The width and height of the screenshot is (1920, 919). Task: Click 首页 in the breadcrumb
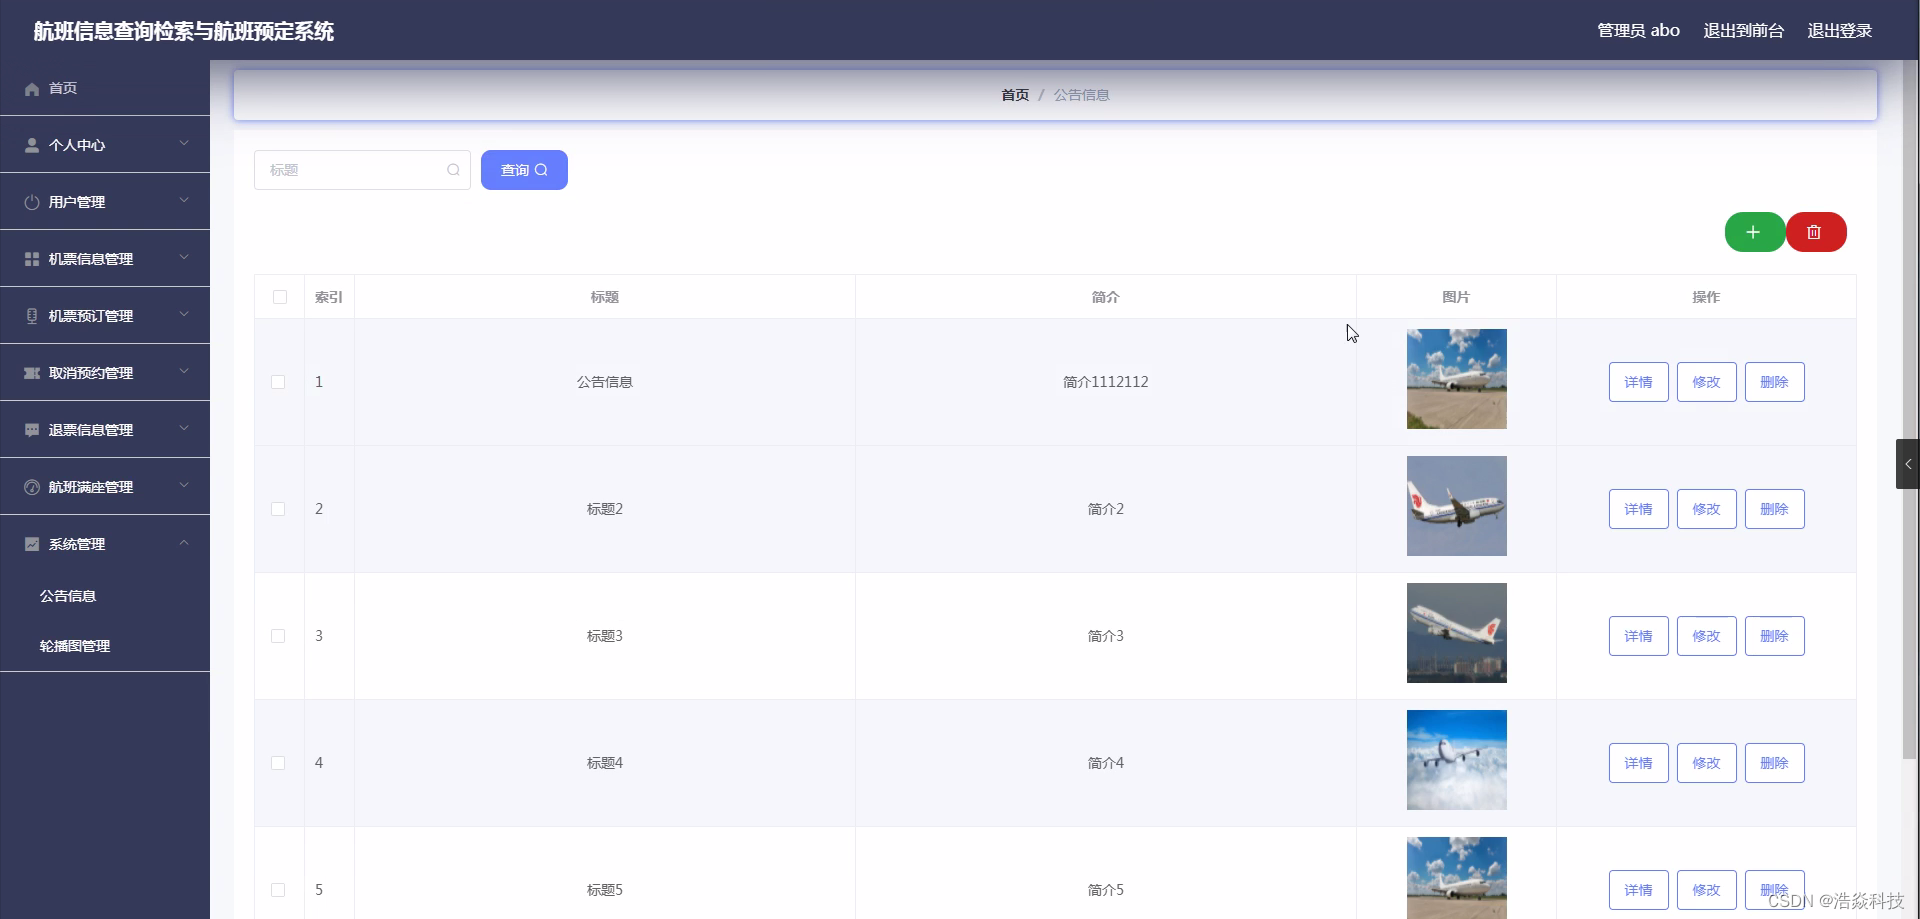click(x=1015, y=95)
